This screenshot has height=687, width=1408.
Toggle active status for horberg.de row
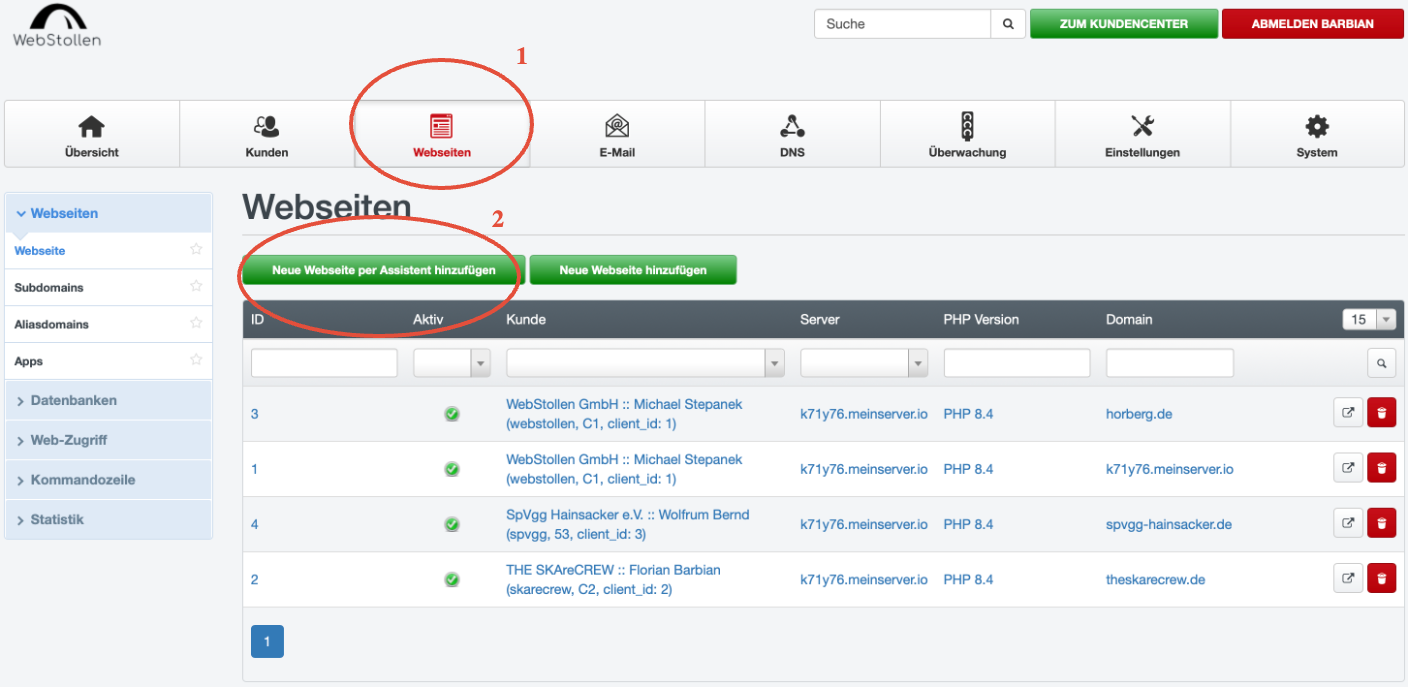[452, 414]
